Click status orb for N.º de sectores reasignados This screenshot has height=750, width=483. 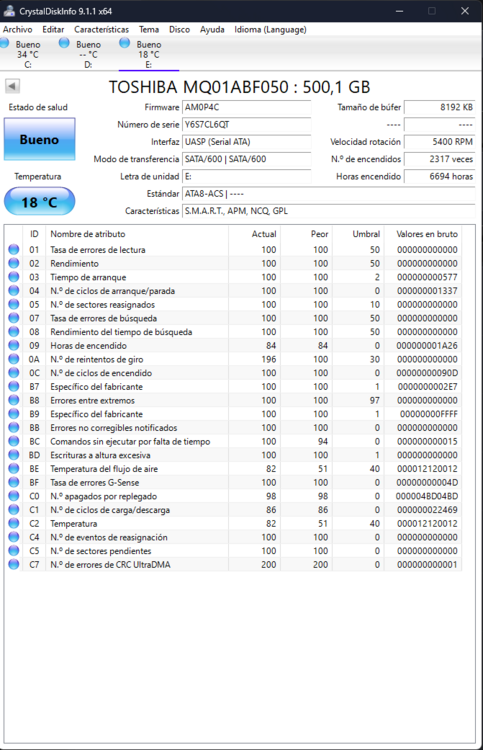(x=14, y=304)
